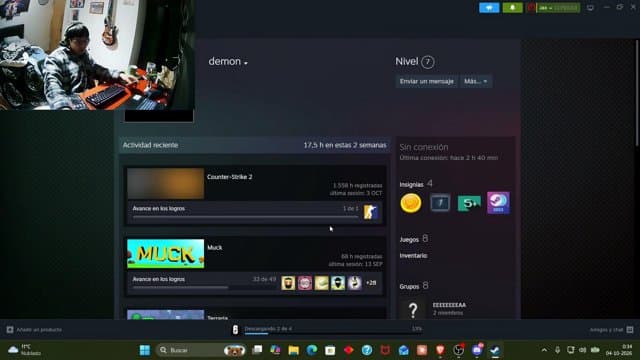Viewport: 640px width, 360px height.
Task: Click the Descargando 2 de 4 progress bar
Action: tap(333, 333)
